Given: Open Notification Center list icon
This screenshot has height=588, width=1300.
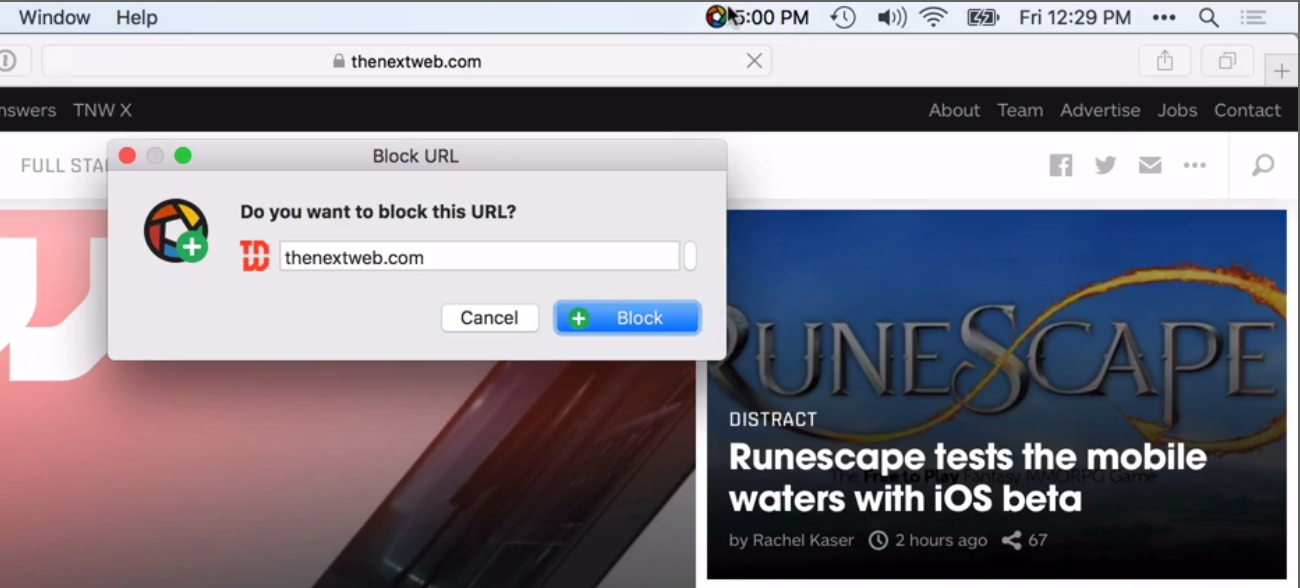Looking at the screenshot, I should click(x=1251, y=17).
